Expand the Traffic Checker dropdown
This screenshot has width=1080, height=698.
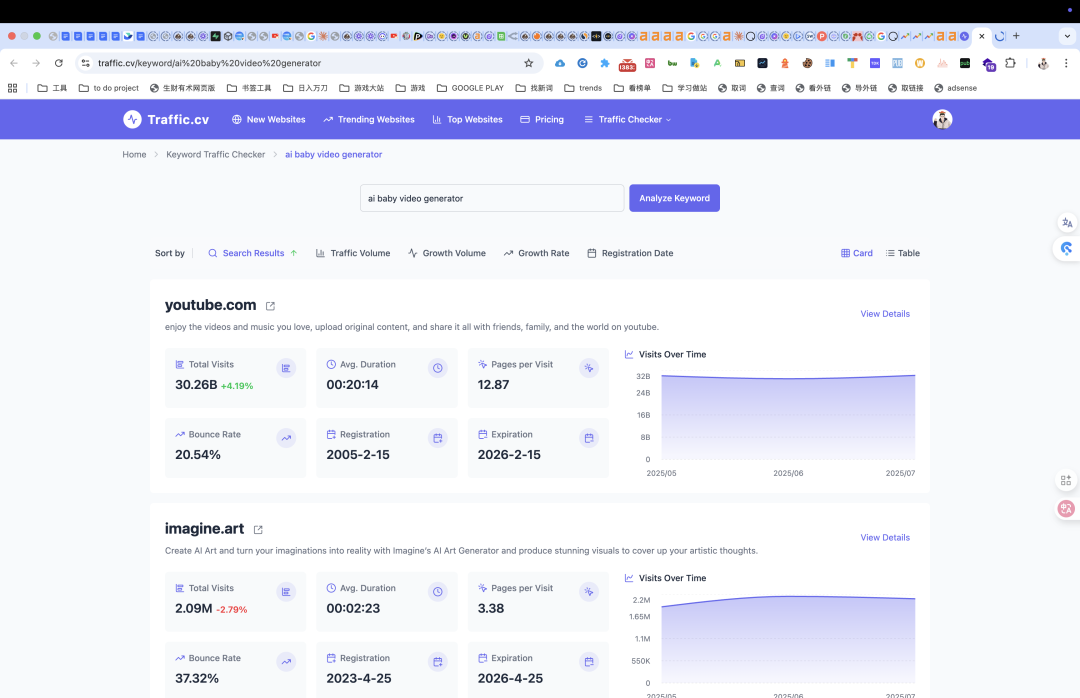627,119
